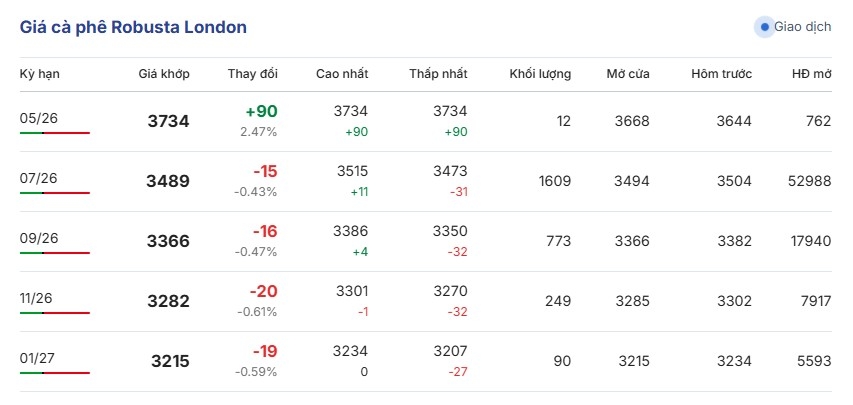Select the 09/26 contract term
This screenshot has width=853, height=405.
(39, 238)
